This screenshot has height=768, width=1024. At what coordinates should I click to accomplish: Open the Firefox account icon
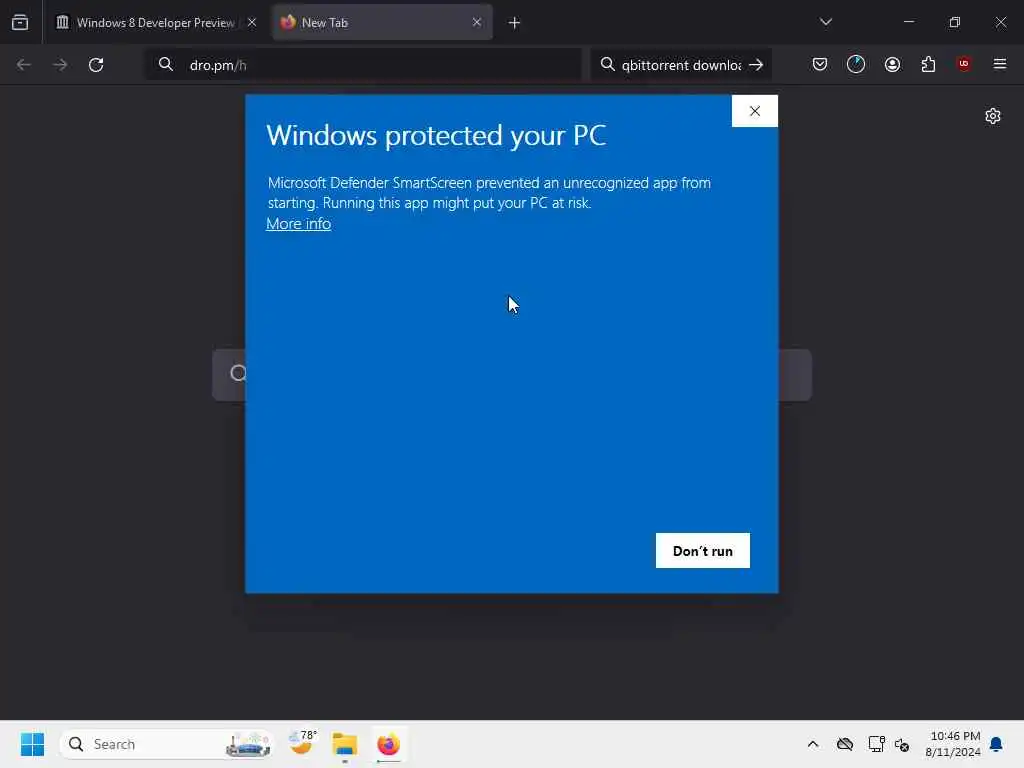click(892, 64)
